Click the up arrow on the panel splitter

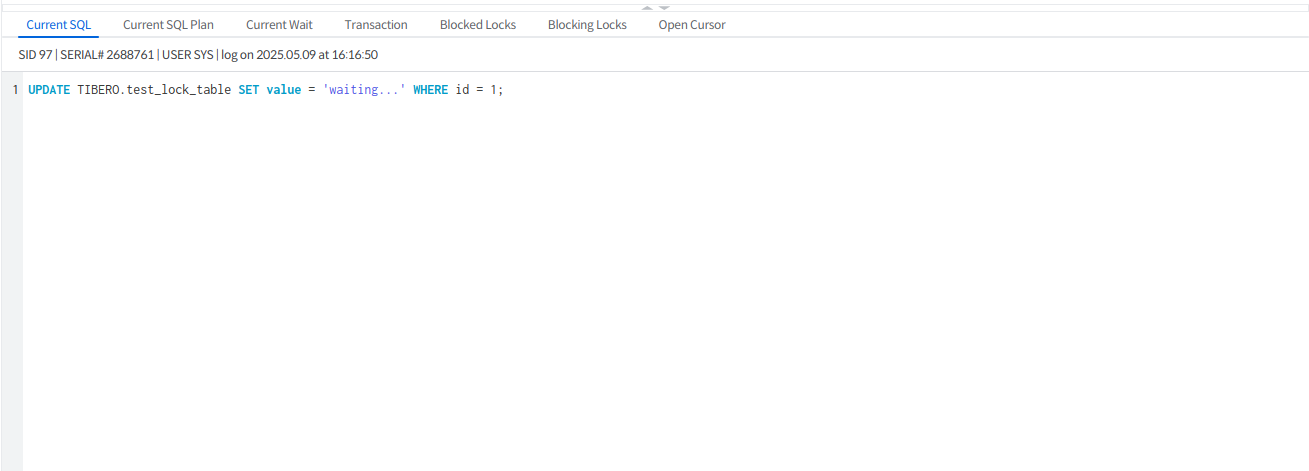[x=647, y=7]
